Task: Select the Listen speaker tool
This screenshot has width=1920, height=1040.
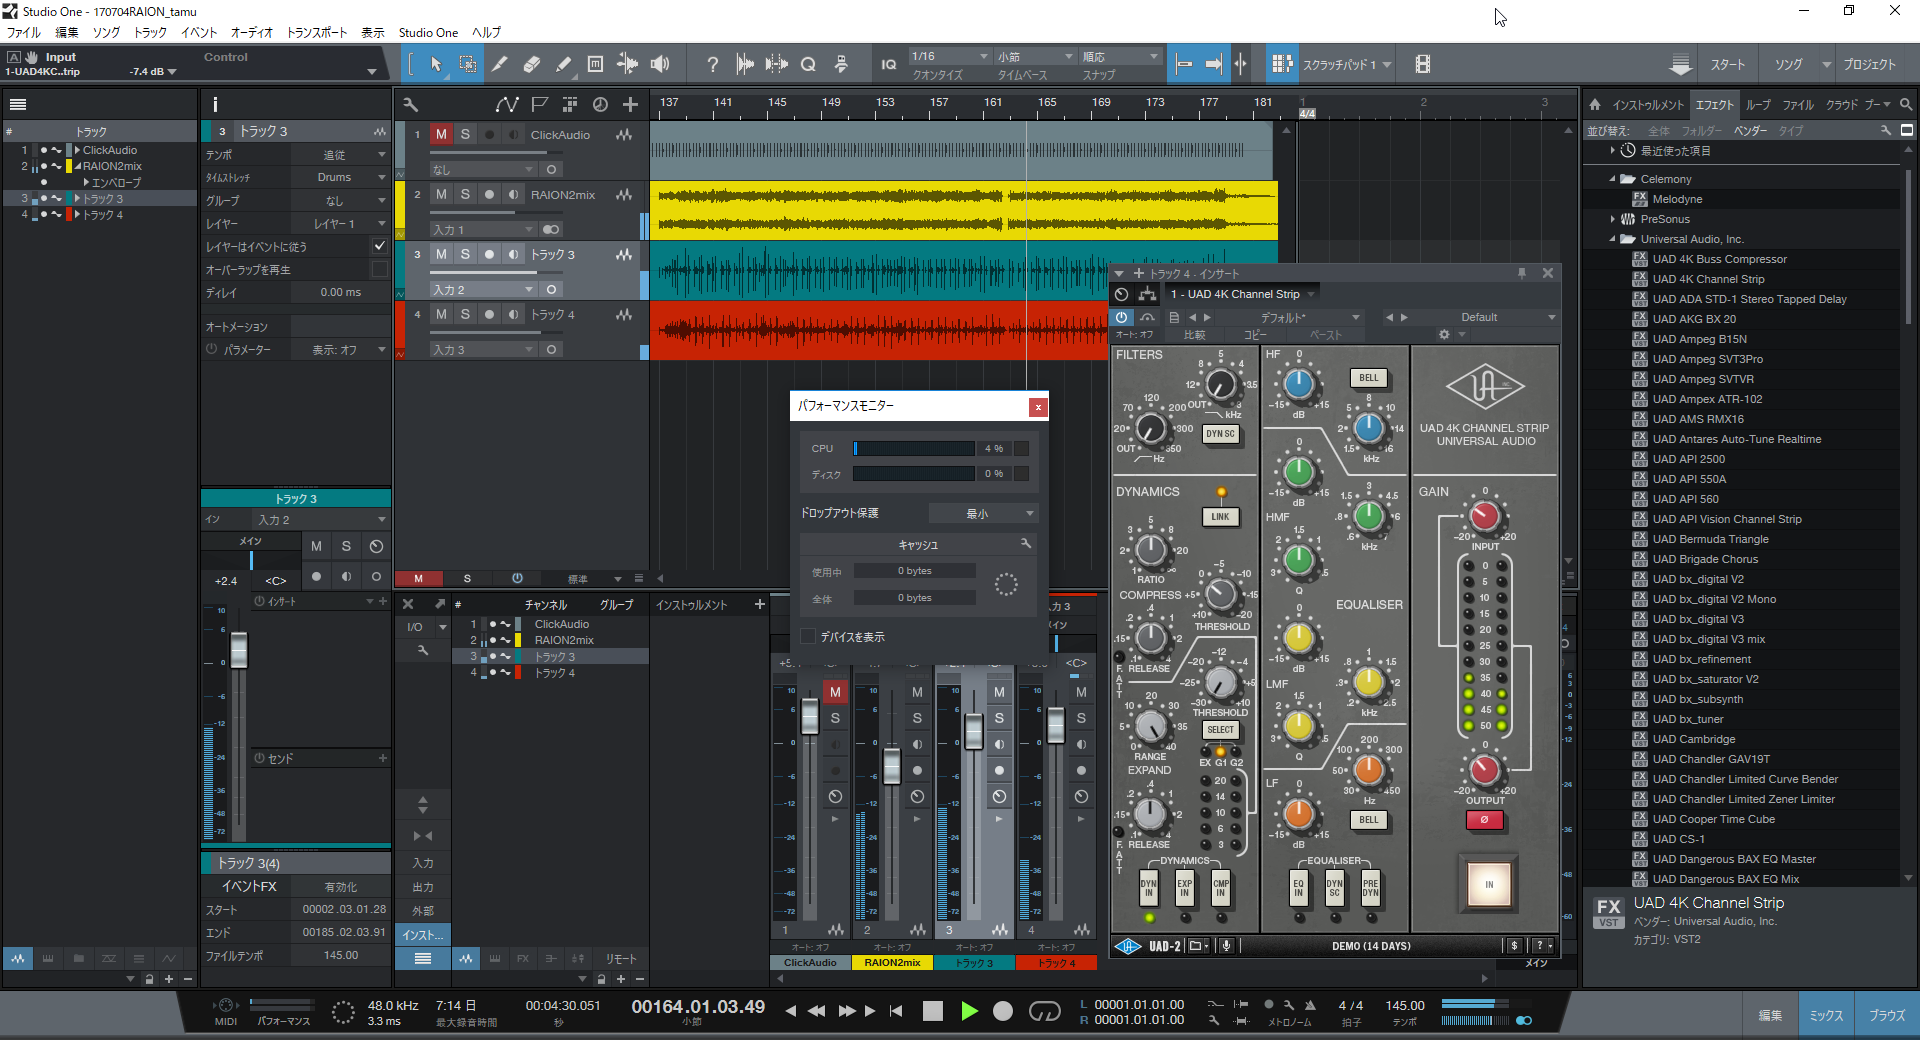Action: click(x=659, y=64)
